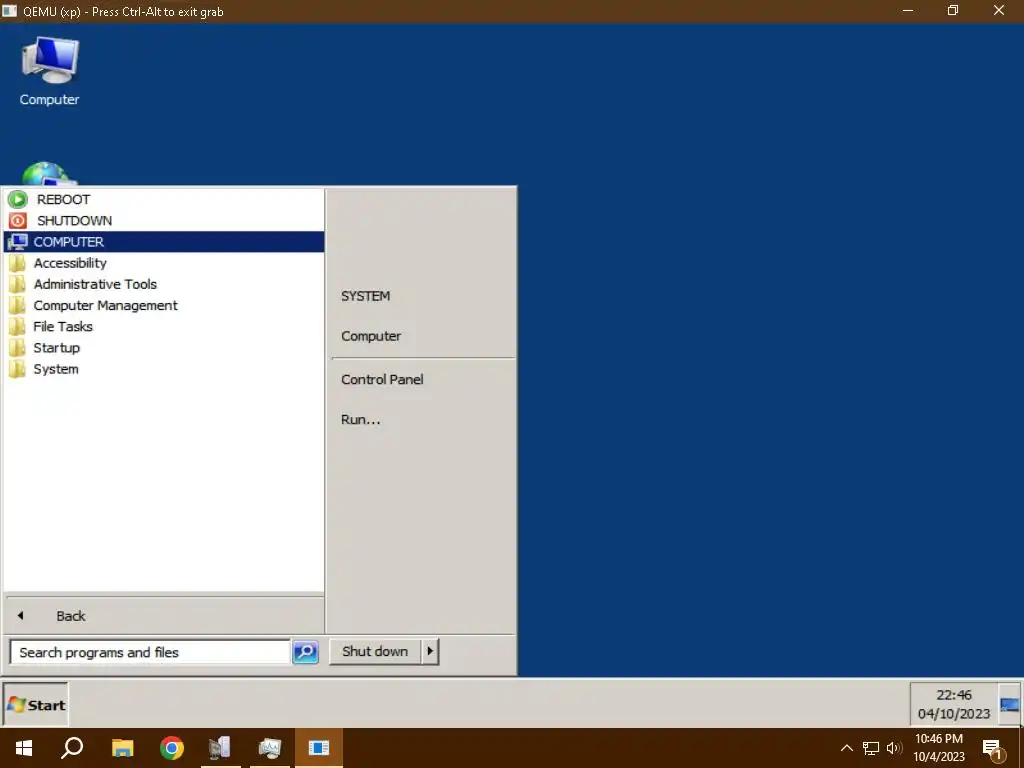Screen dimensions: 1024x768
Task: Click the Back arrow icon
Action: (x=20, y=616)
